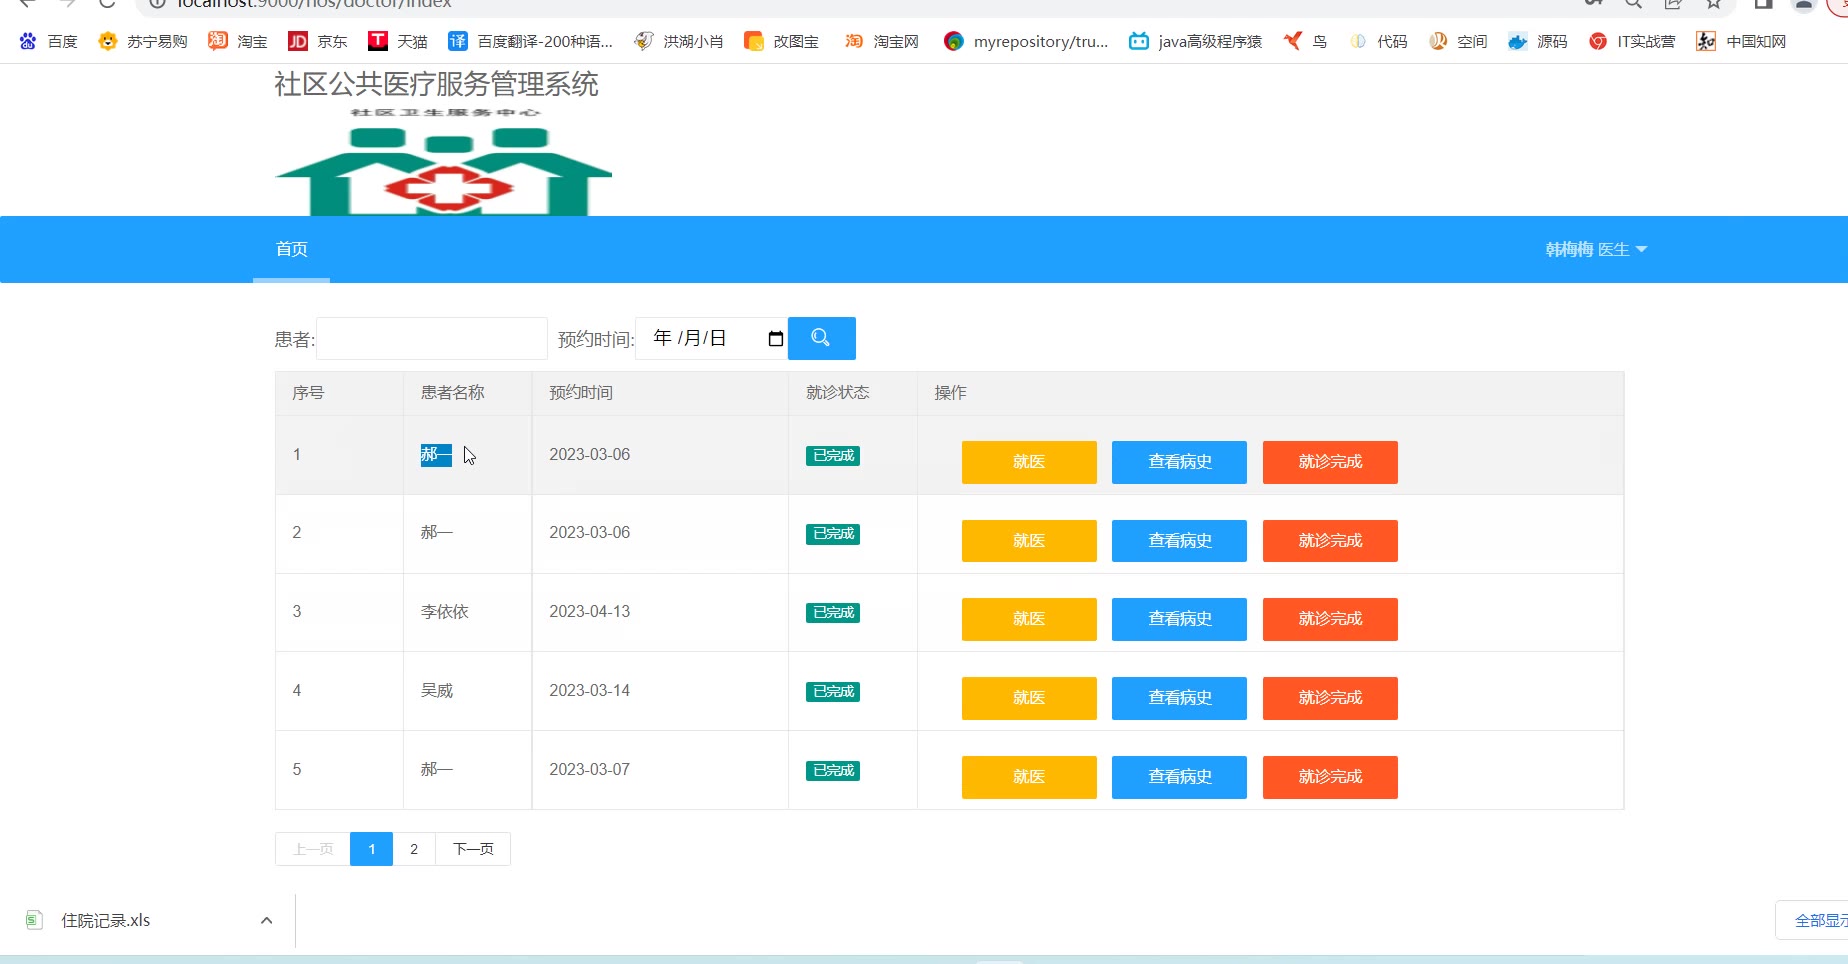This screenshot has height=964, width=1848.
Task: Open the 预约时间 date picker field
Action: click(x=711, y=338)
